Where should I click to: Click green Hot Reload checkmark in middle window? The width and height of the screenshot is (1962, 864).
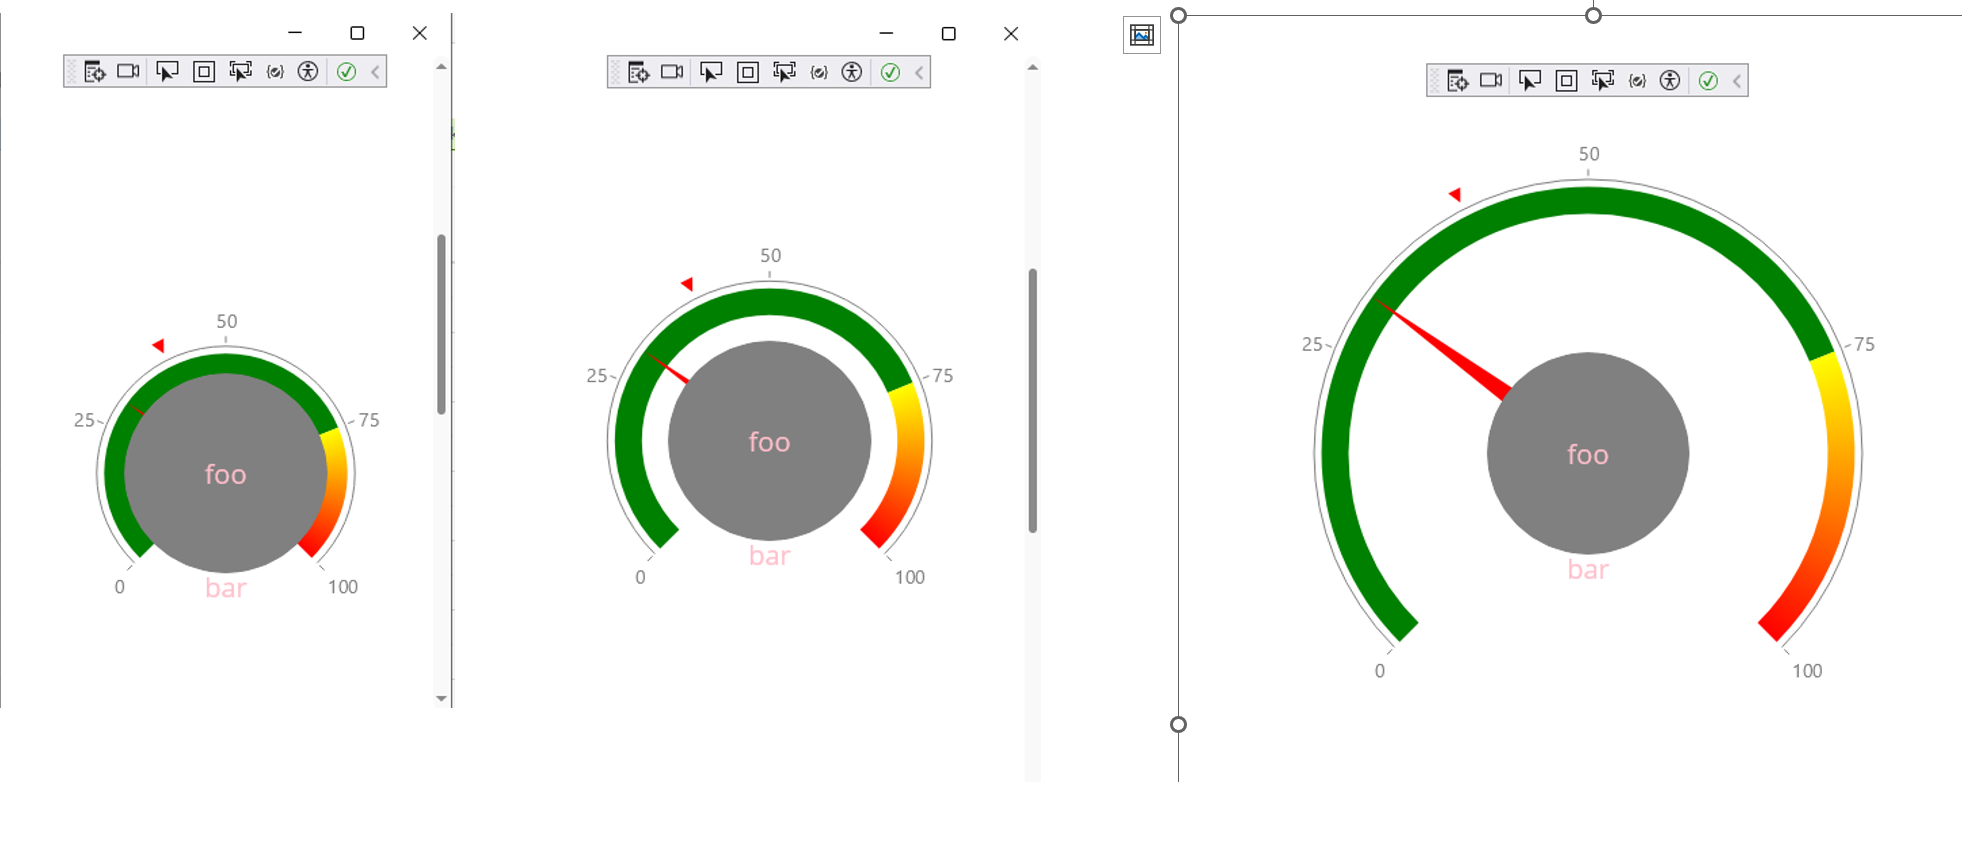coord(890,72)
